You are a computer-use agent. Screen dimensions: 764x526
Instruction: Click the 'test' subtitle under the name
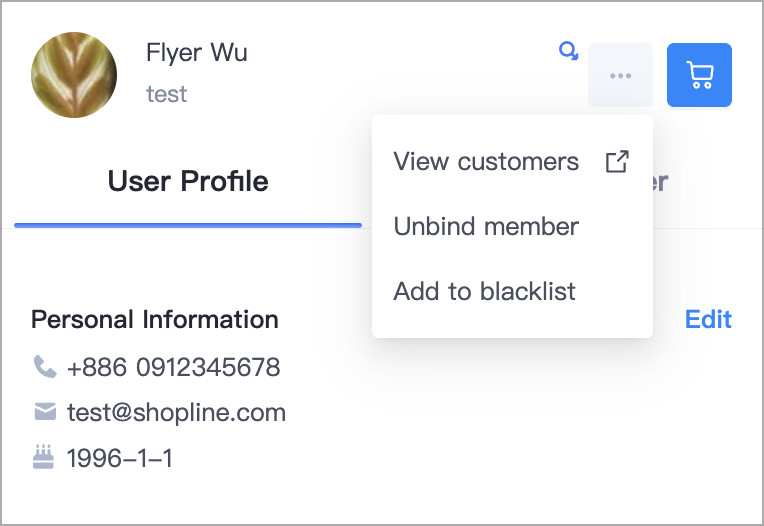click(167, 94)
